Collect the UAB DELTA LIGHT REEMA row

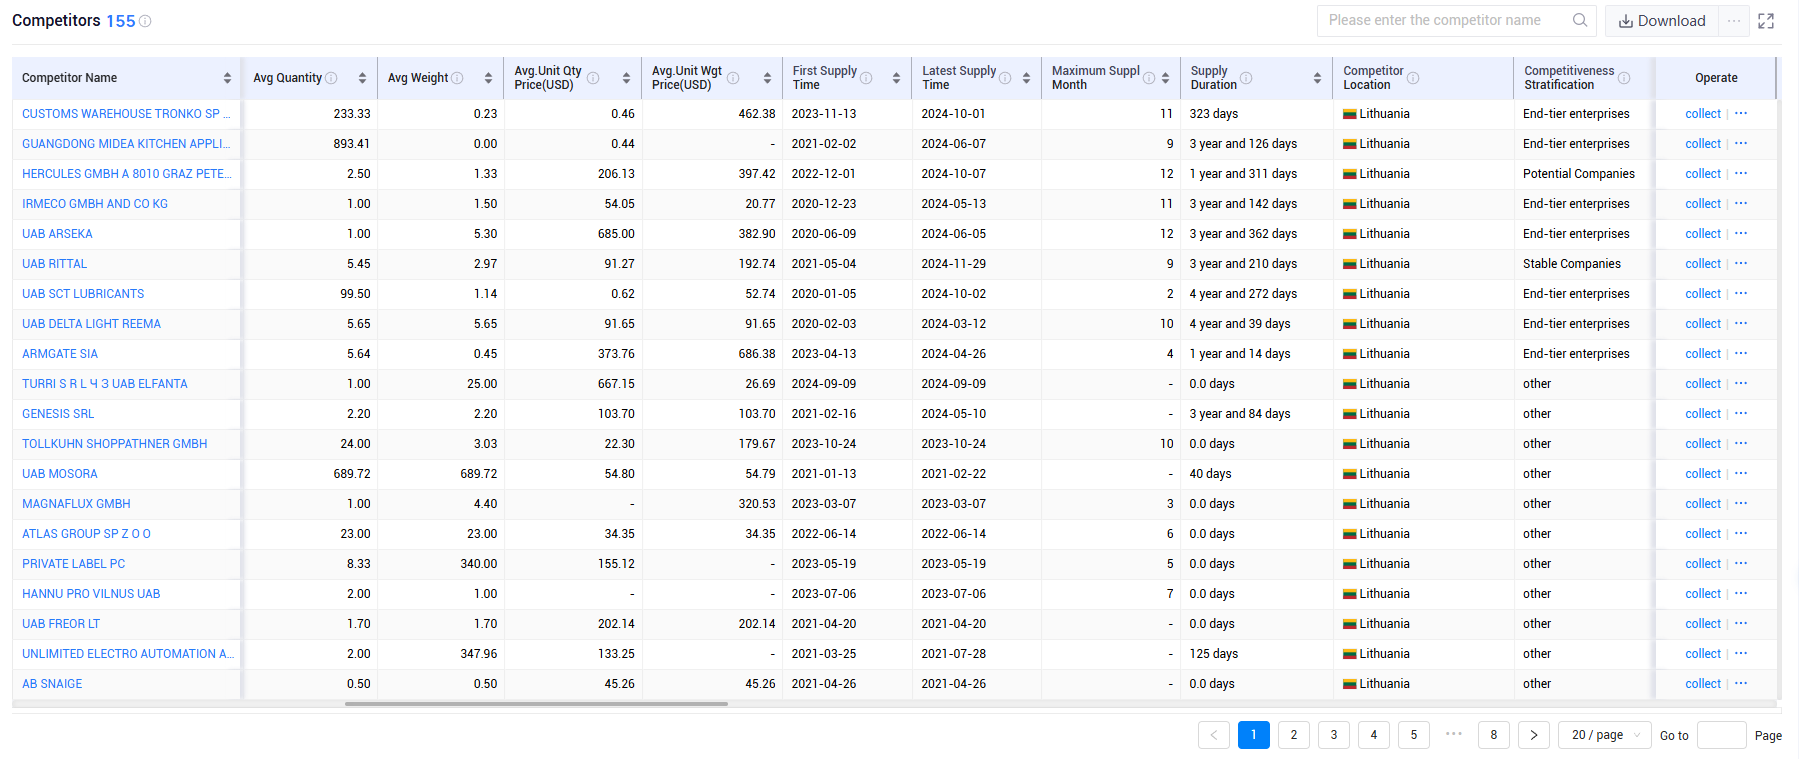1703,324
